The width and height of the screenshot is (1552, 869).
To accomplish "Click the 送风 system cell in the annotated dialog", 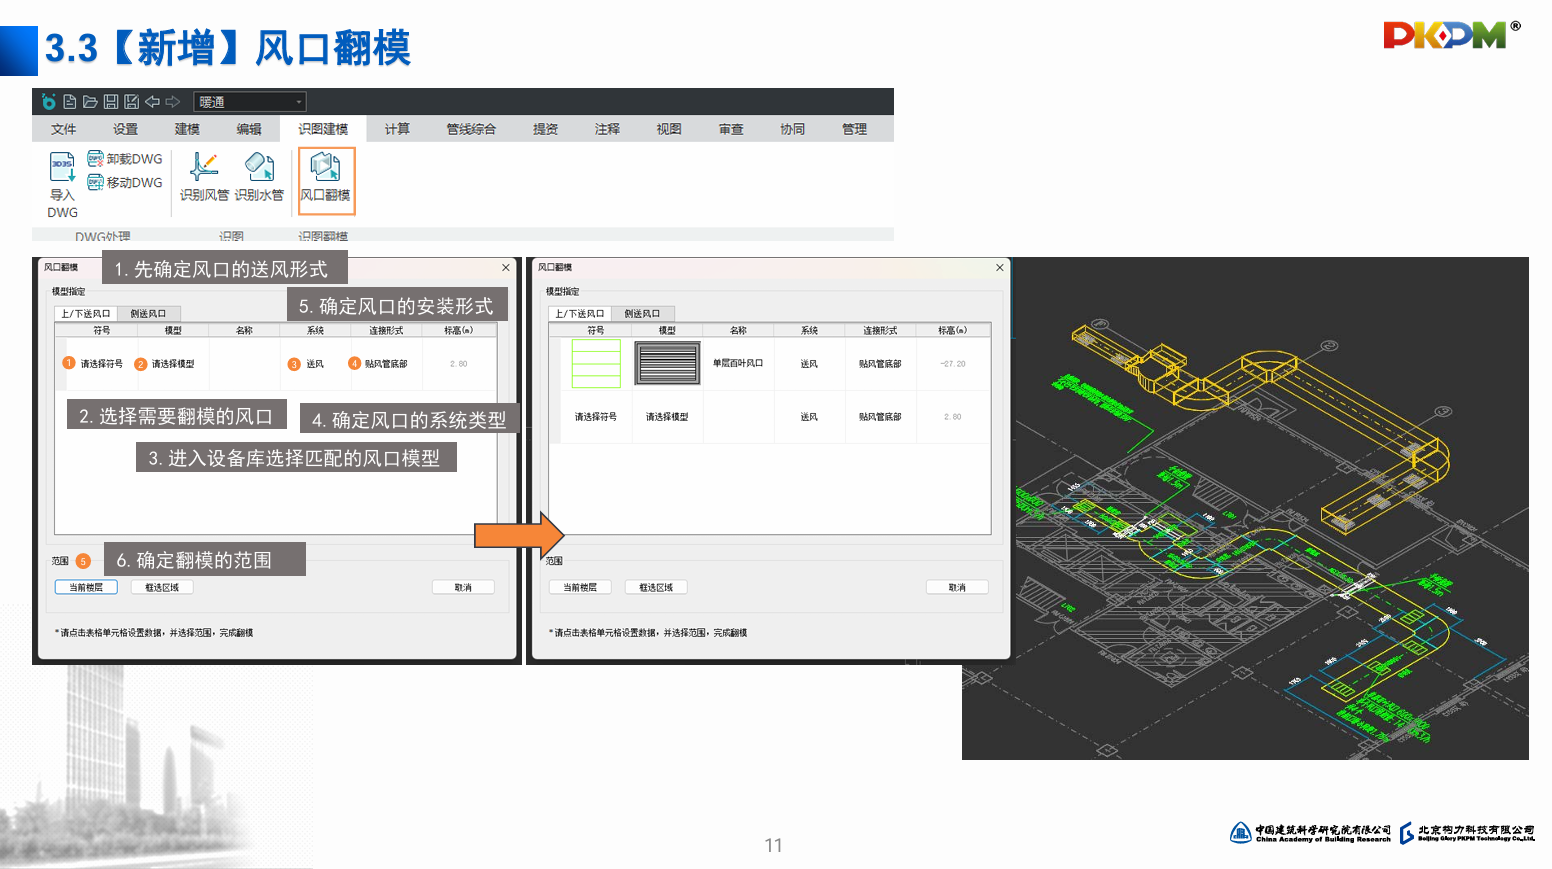I will [315, 364].
